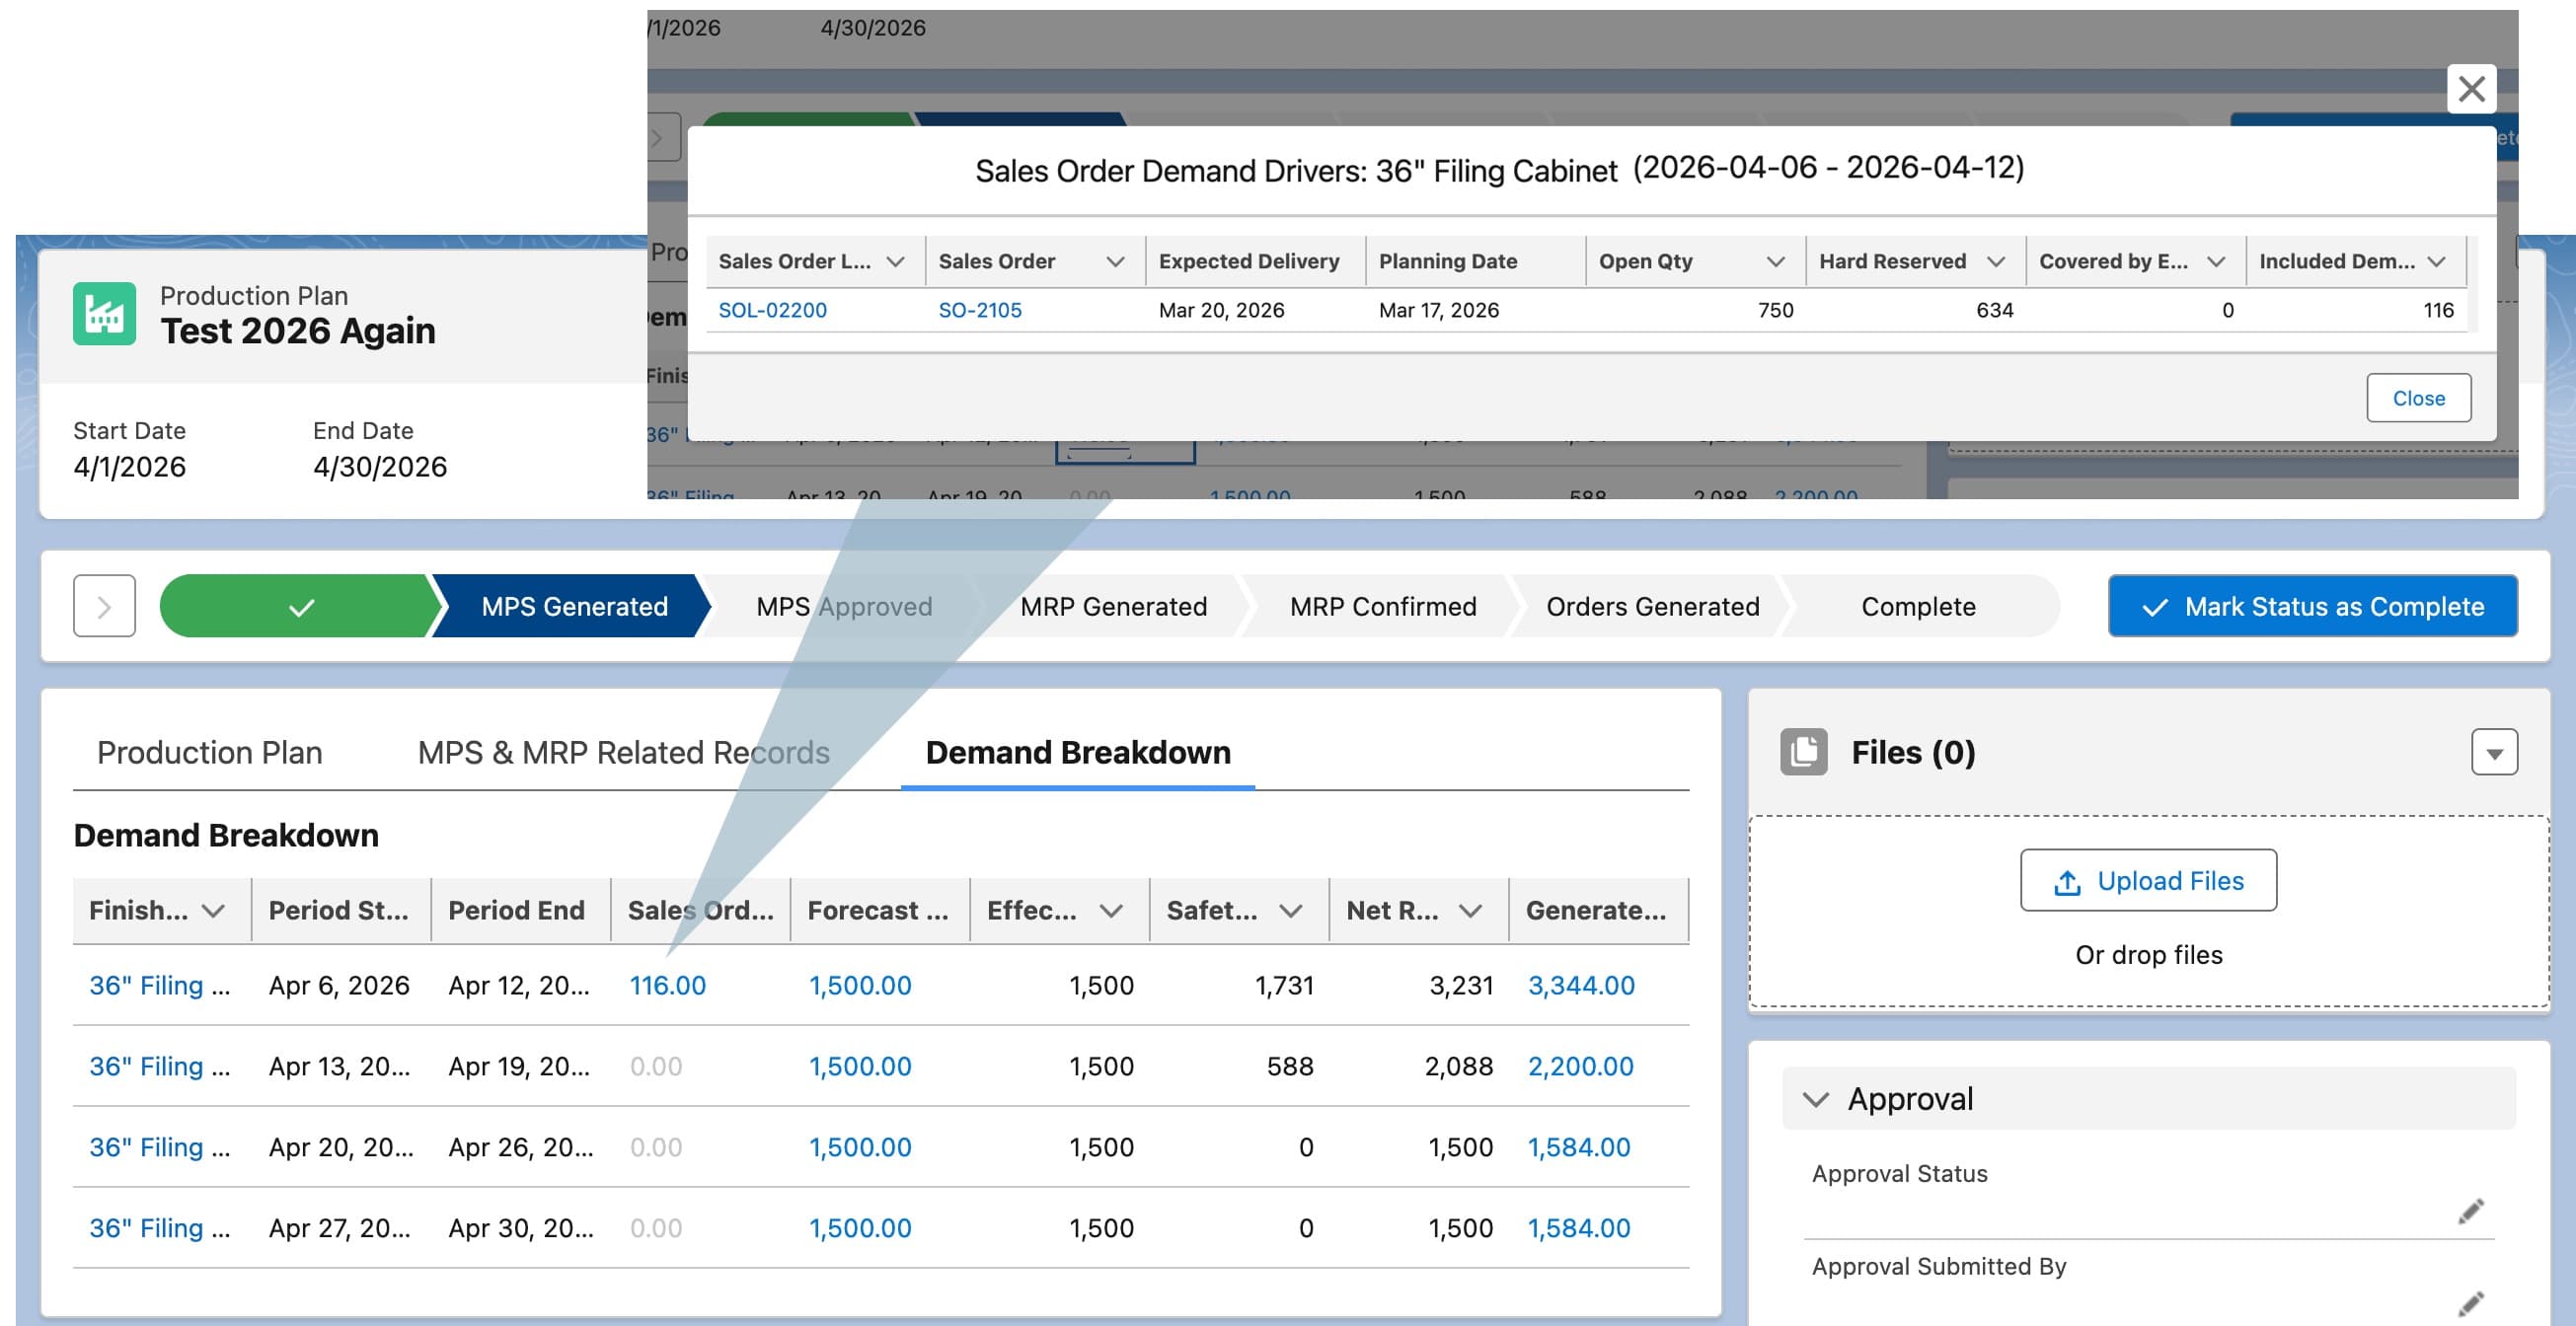Switch to MPS & MRP Related Records tab
Screen dimensions: 2576x1326
coord(623,752)
